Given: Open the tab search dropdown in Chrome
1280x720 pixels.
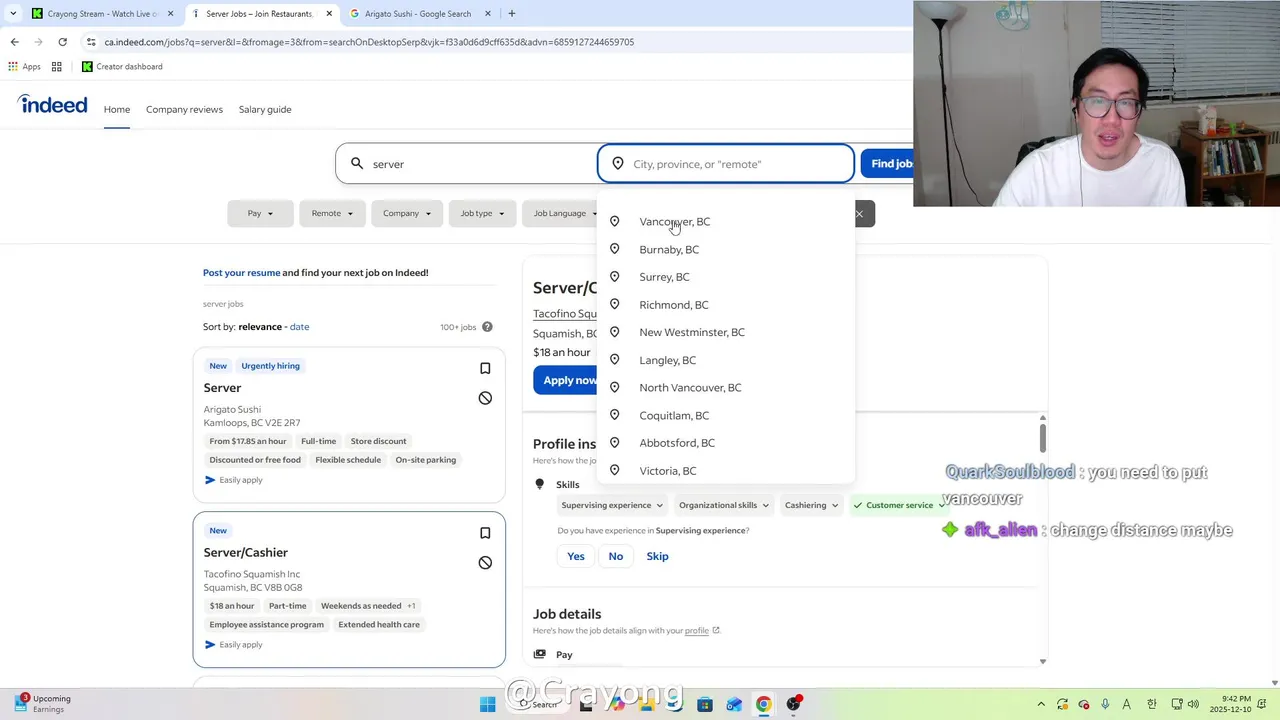Looking at the screenshot, I should tap(12, 14).
